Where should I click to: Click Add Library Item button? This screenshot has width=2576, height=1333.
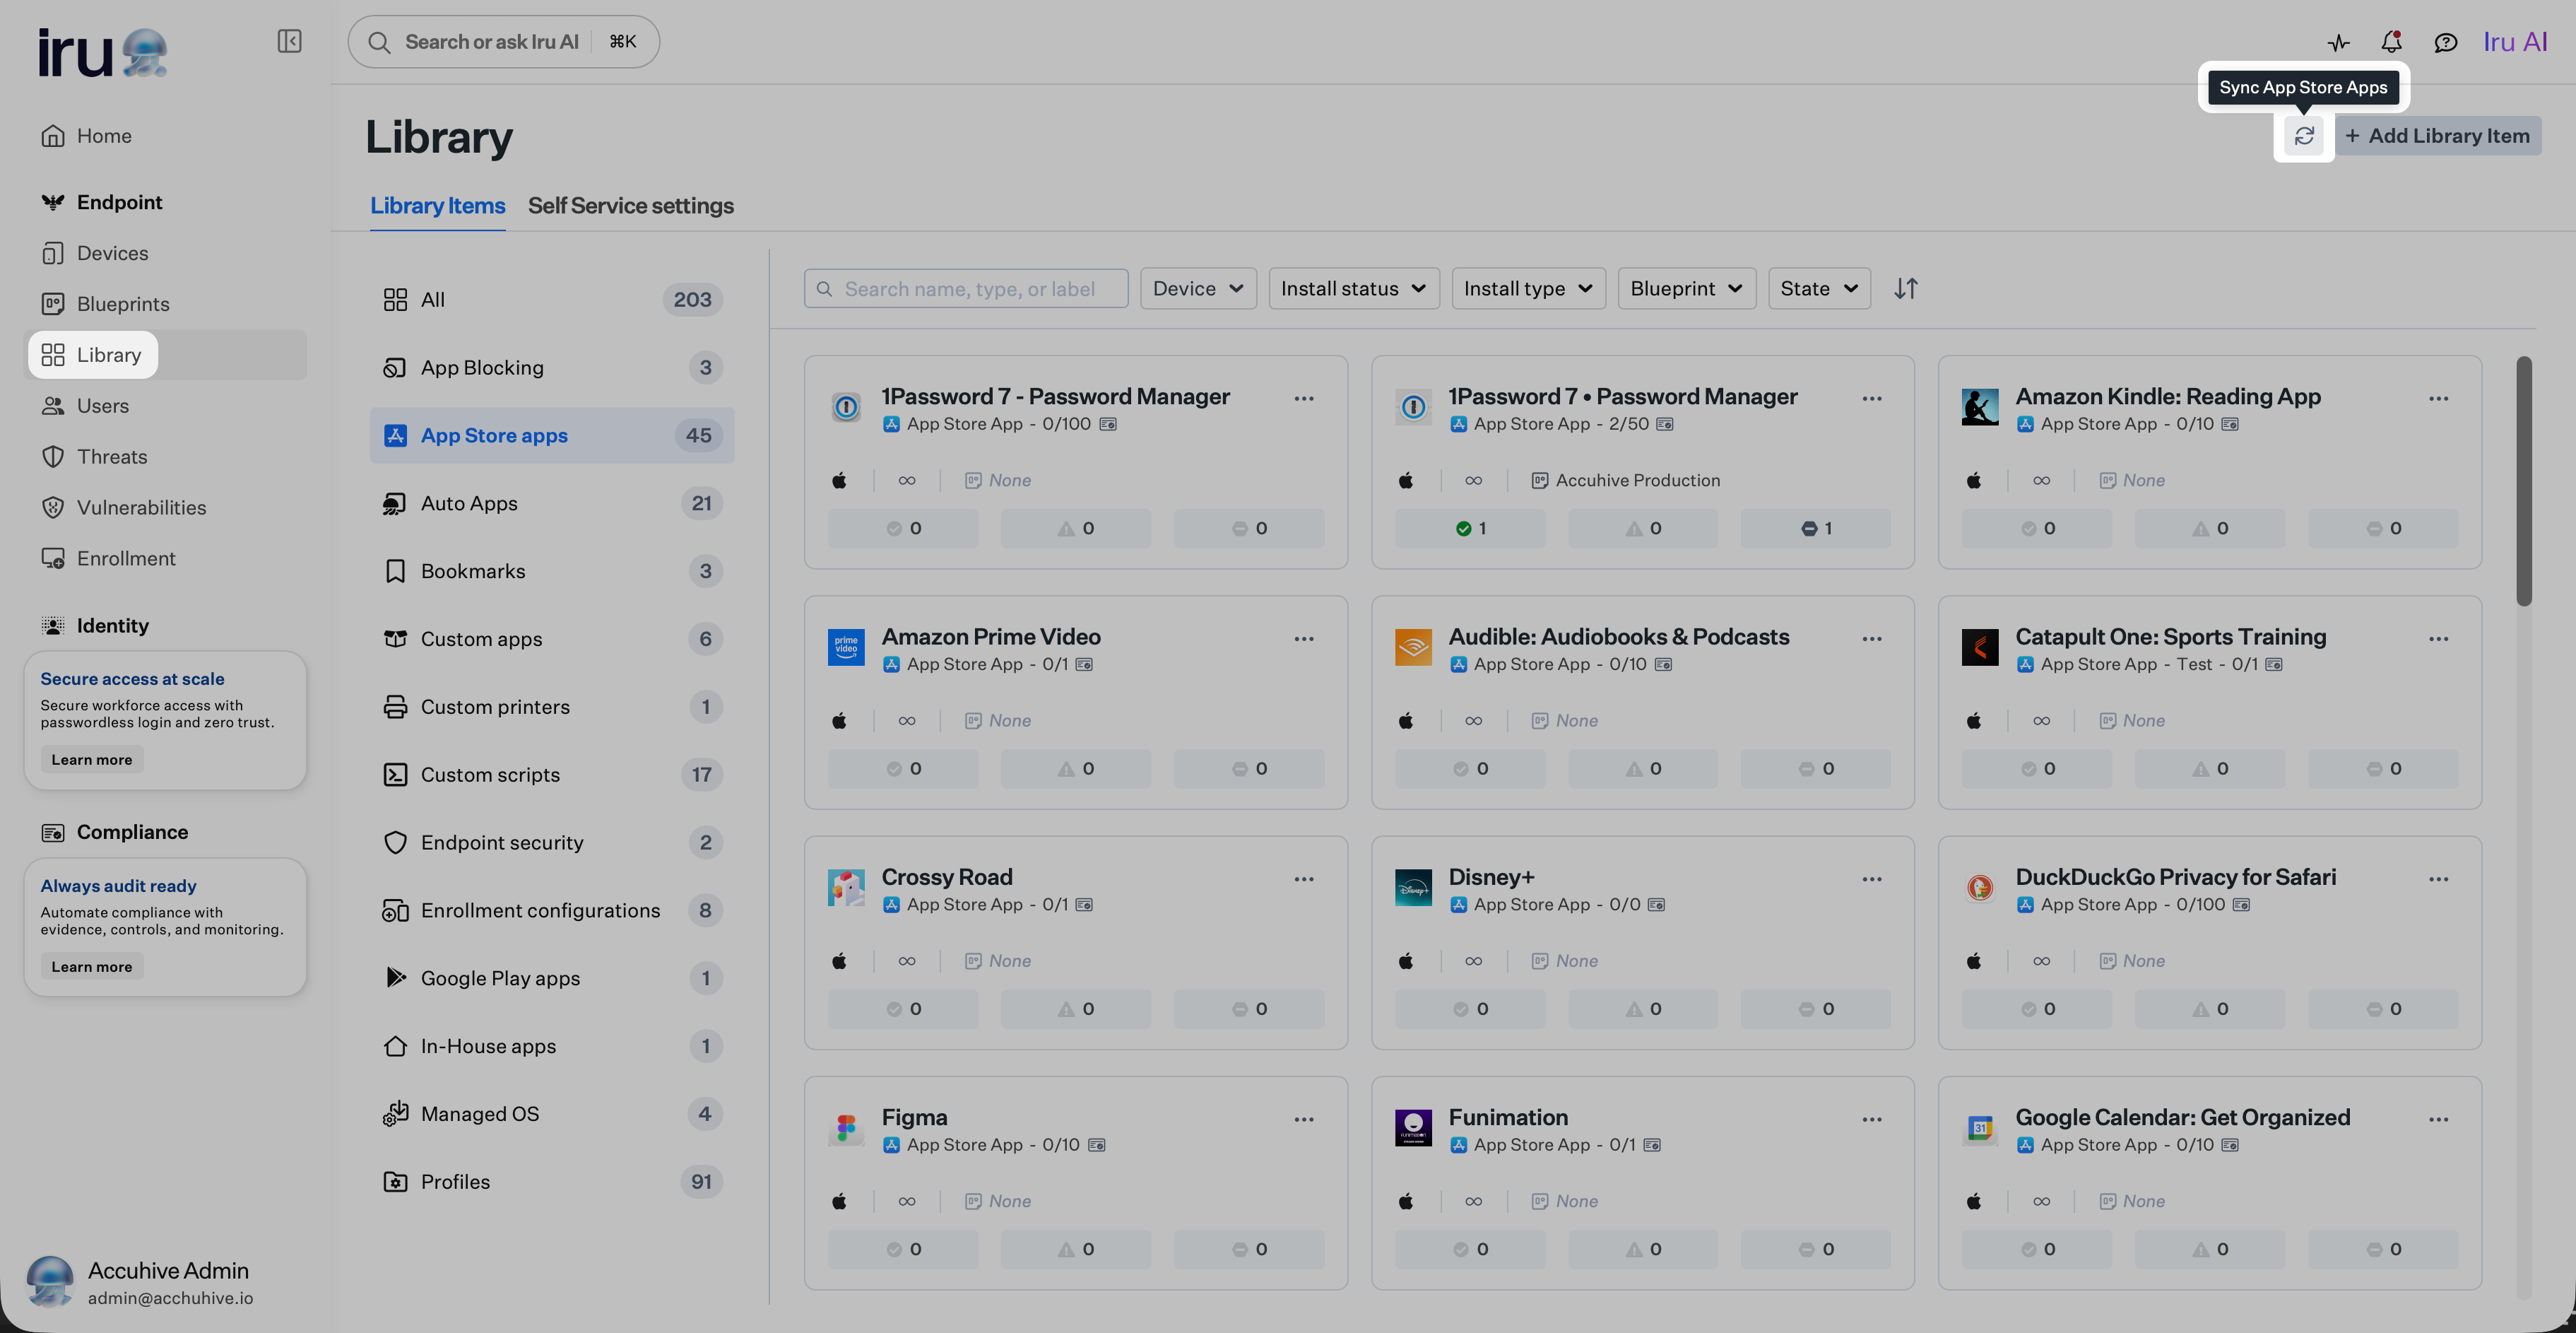[x=2438, y=136]
